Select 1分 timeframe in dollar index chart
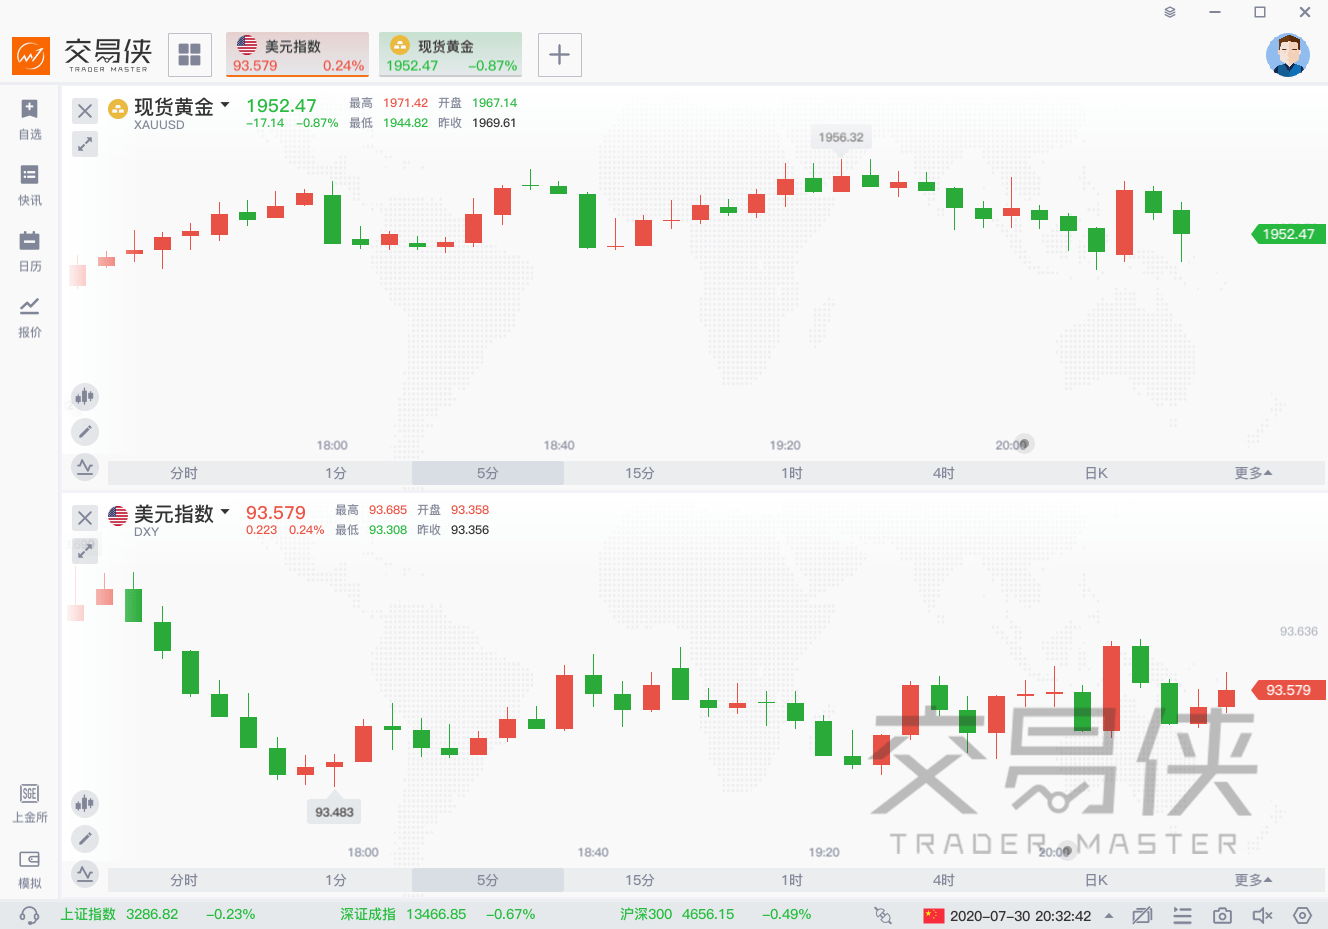Image resolution: width=1328 pixels, height=929 pixels. point(336,880)
